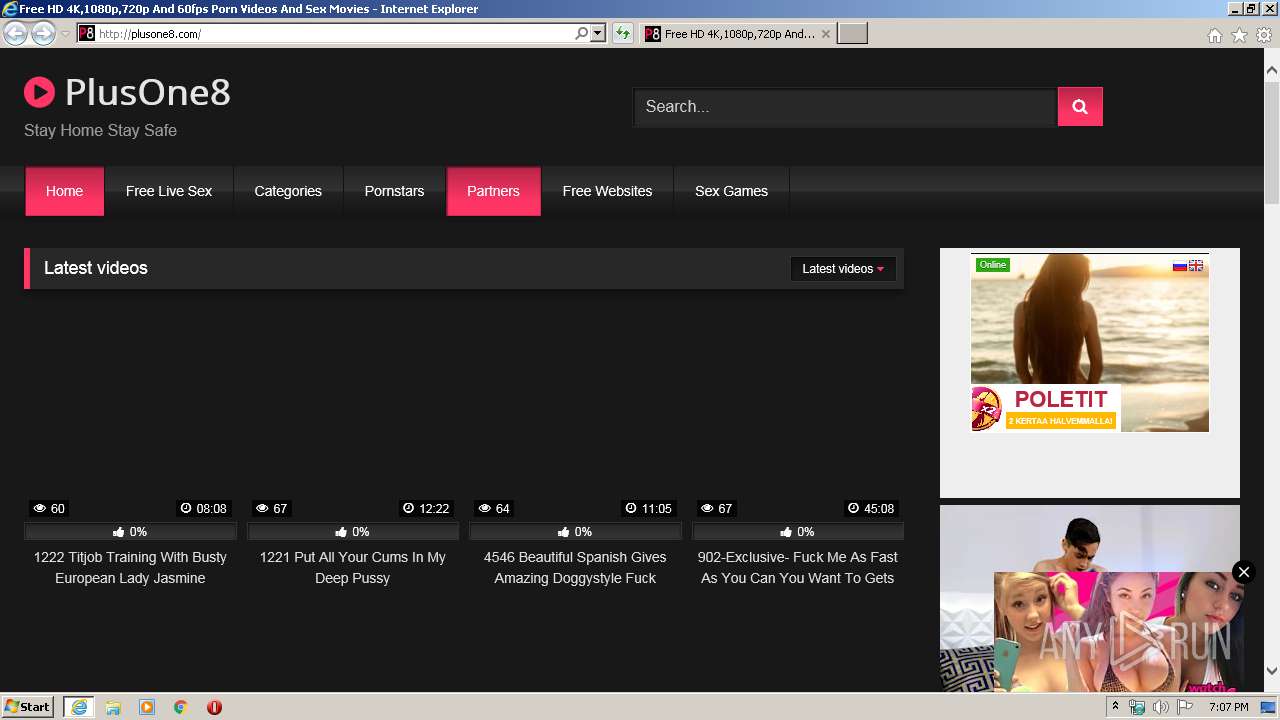The height and width of the screenshot is (720, 1280).
Task: Launch Chrome from the taskbar
Action: 181,707
